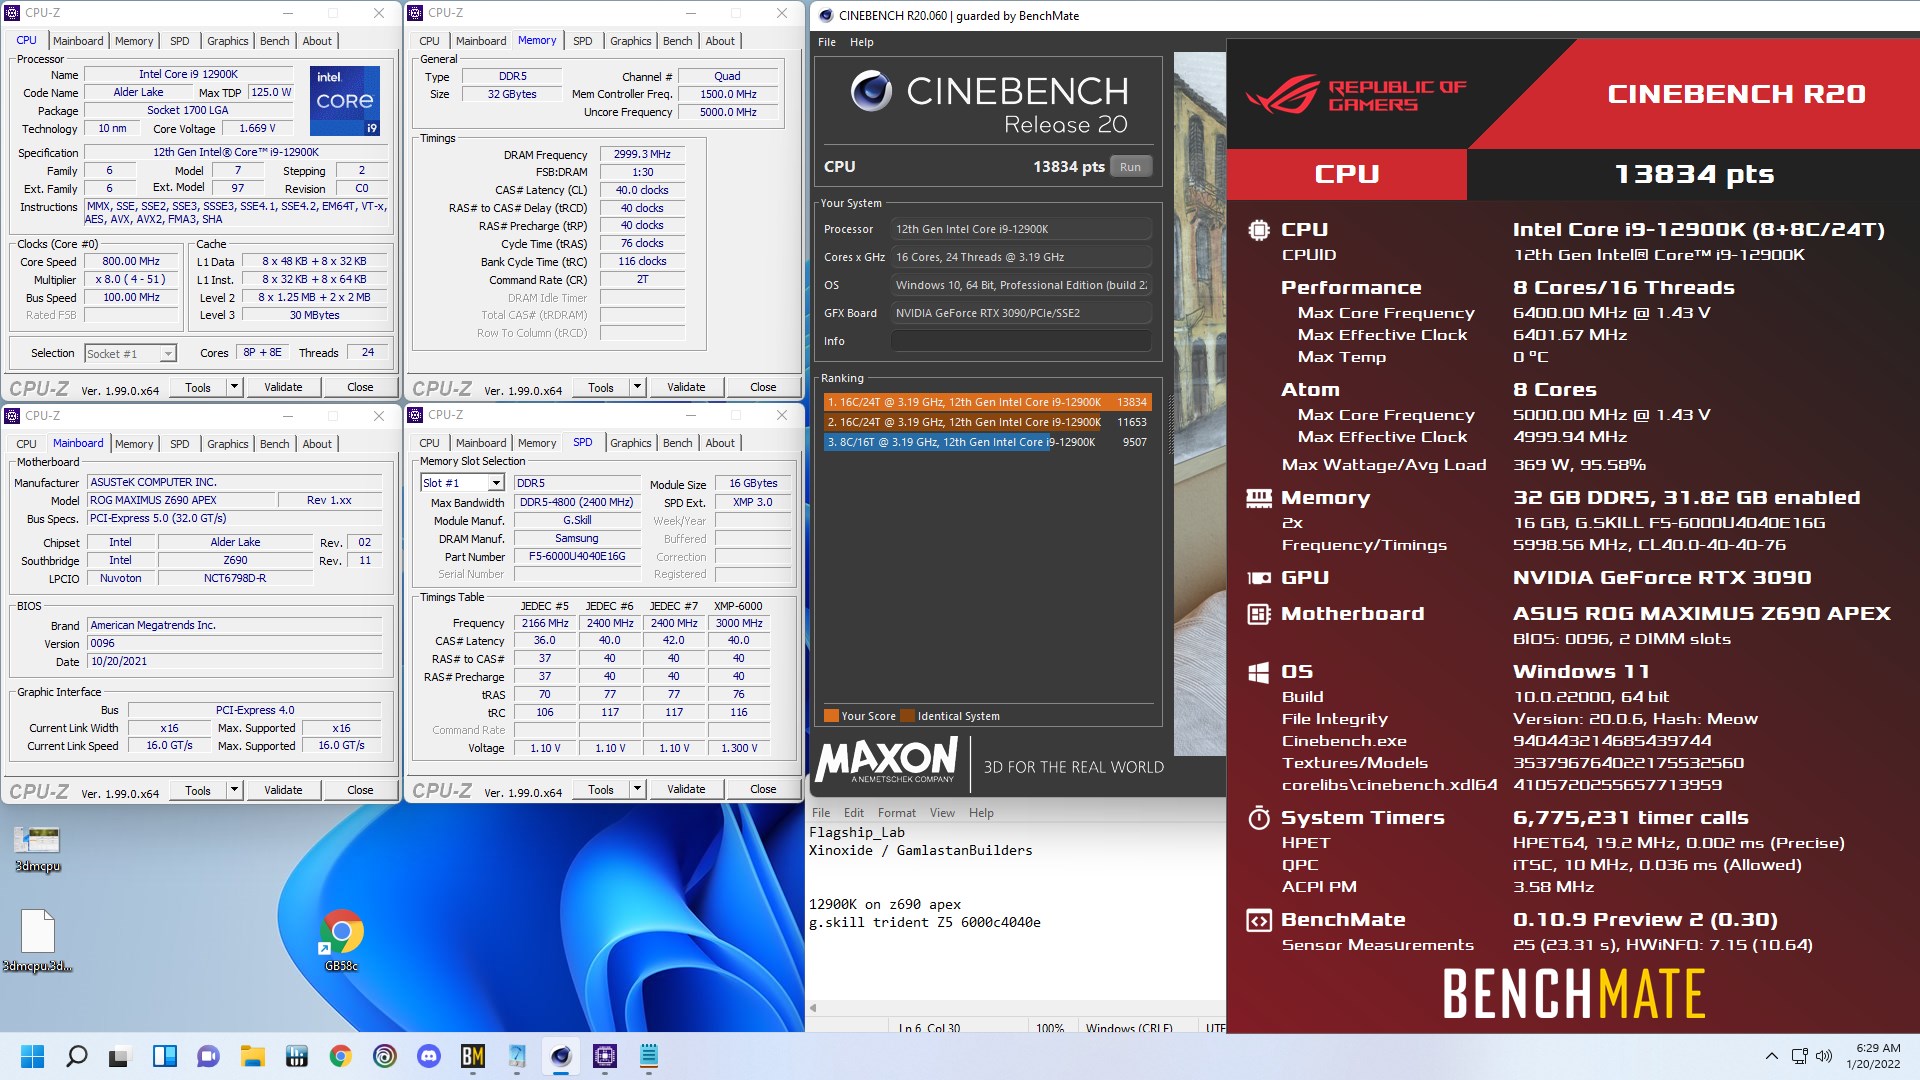The height and width of the screenshot is (1080, 1920).
Task: Open taskbar Search magnifier
Action: [76, 1056]
